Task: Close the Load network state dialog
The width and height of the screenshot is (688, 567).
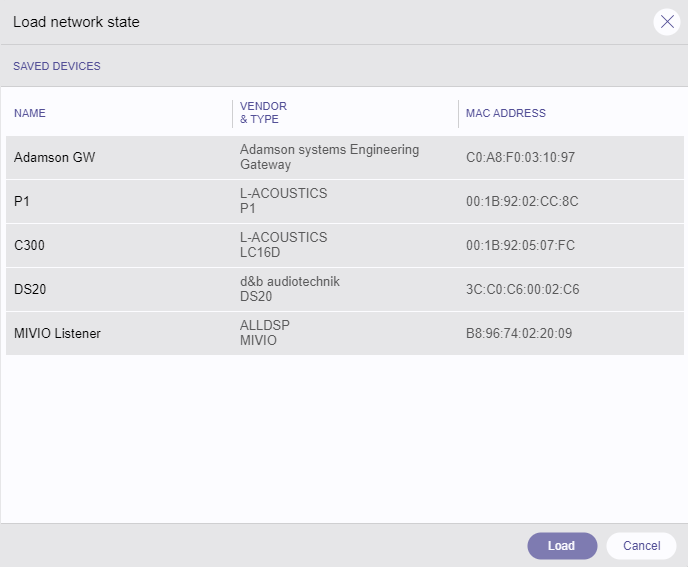Action: click(667, 22)
